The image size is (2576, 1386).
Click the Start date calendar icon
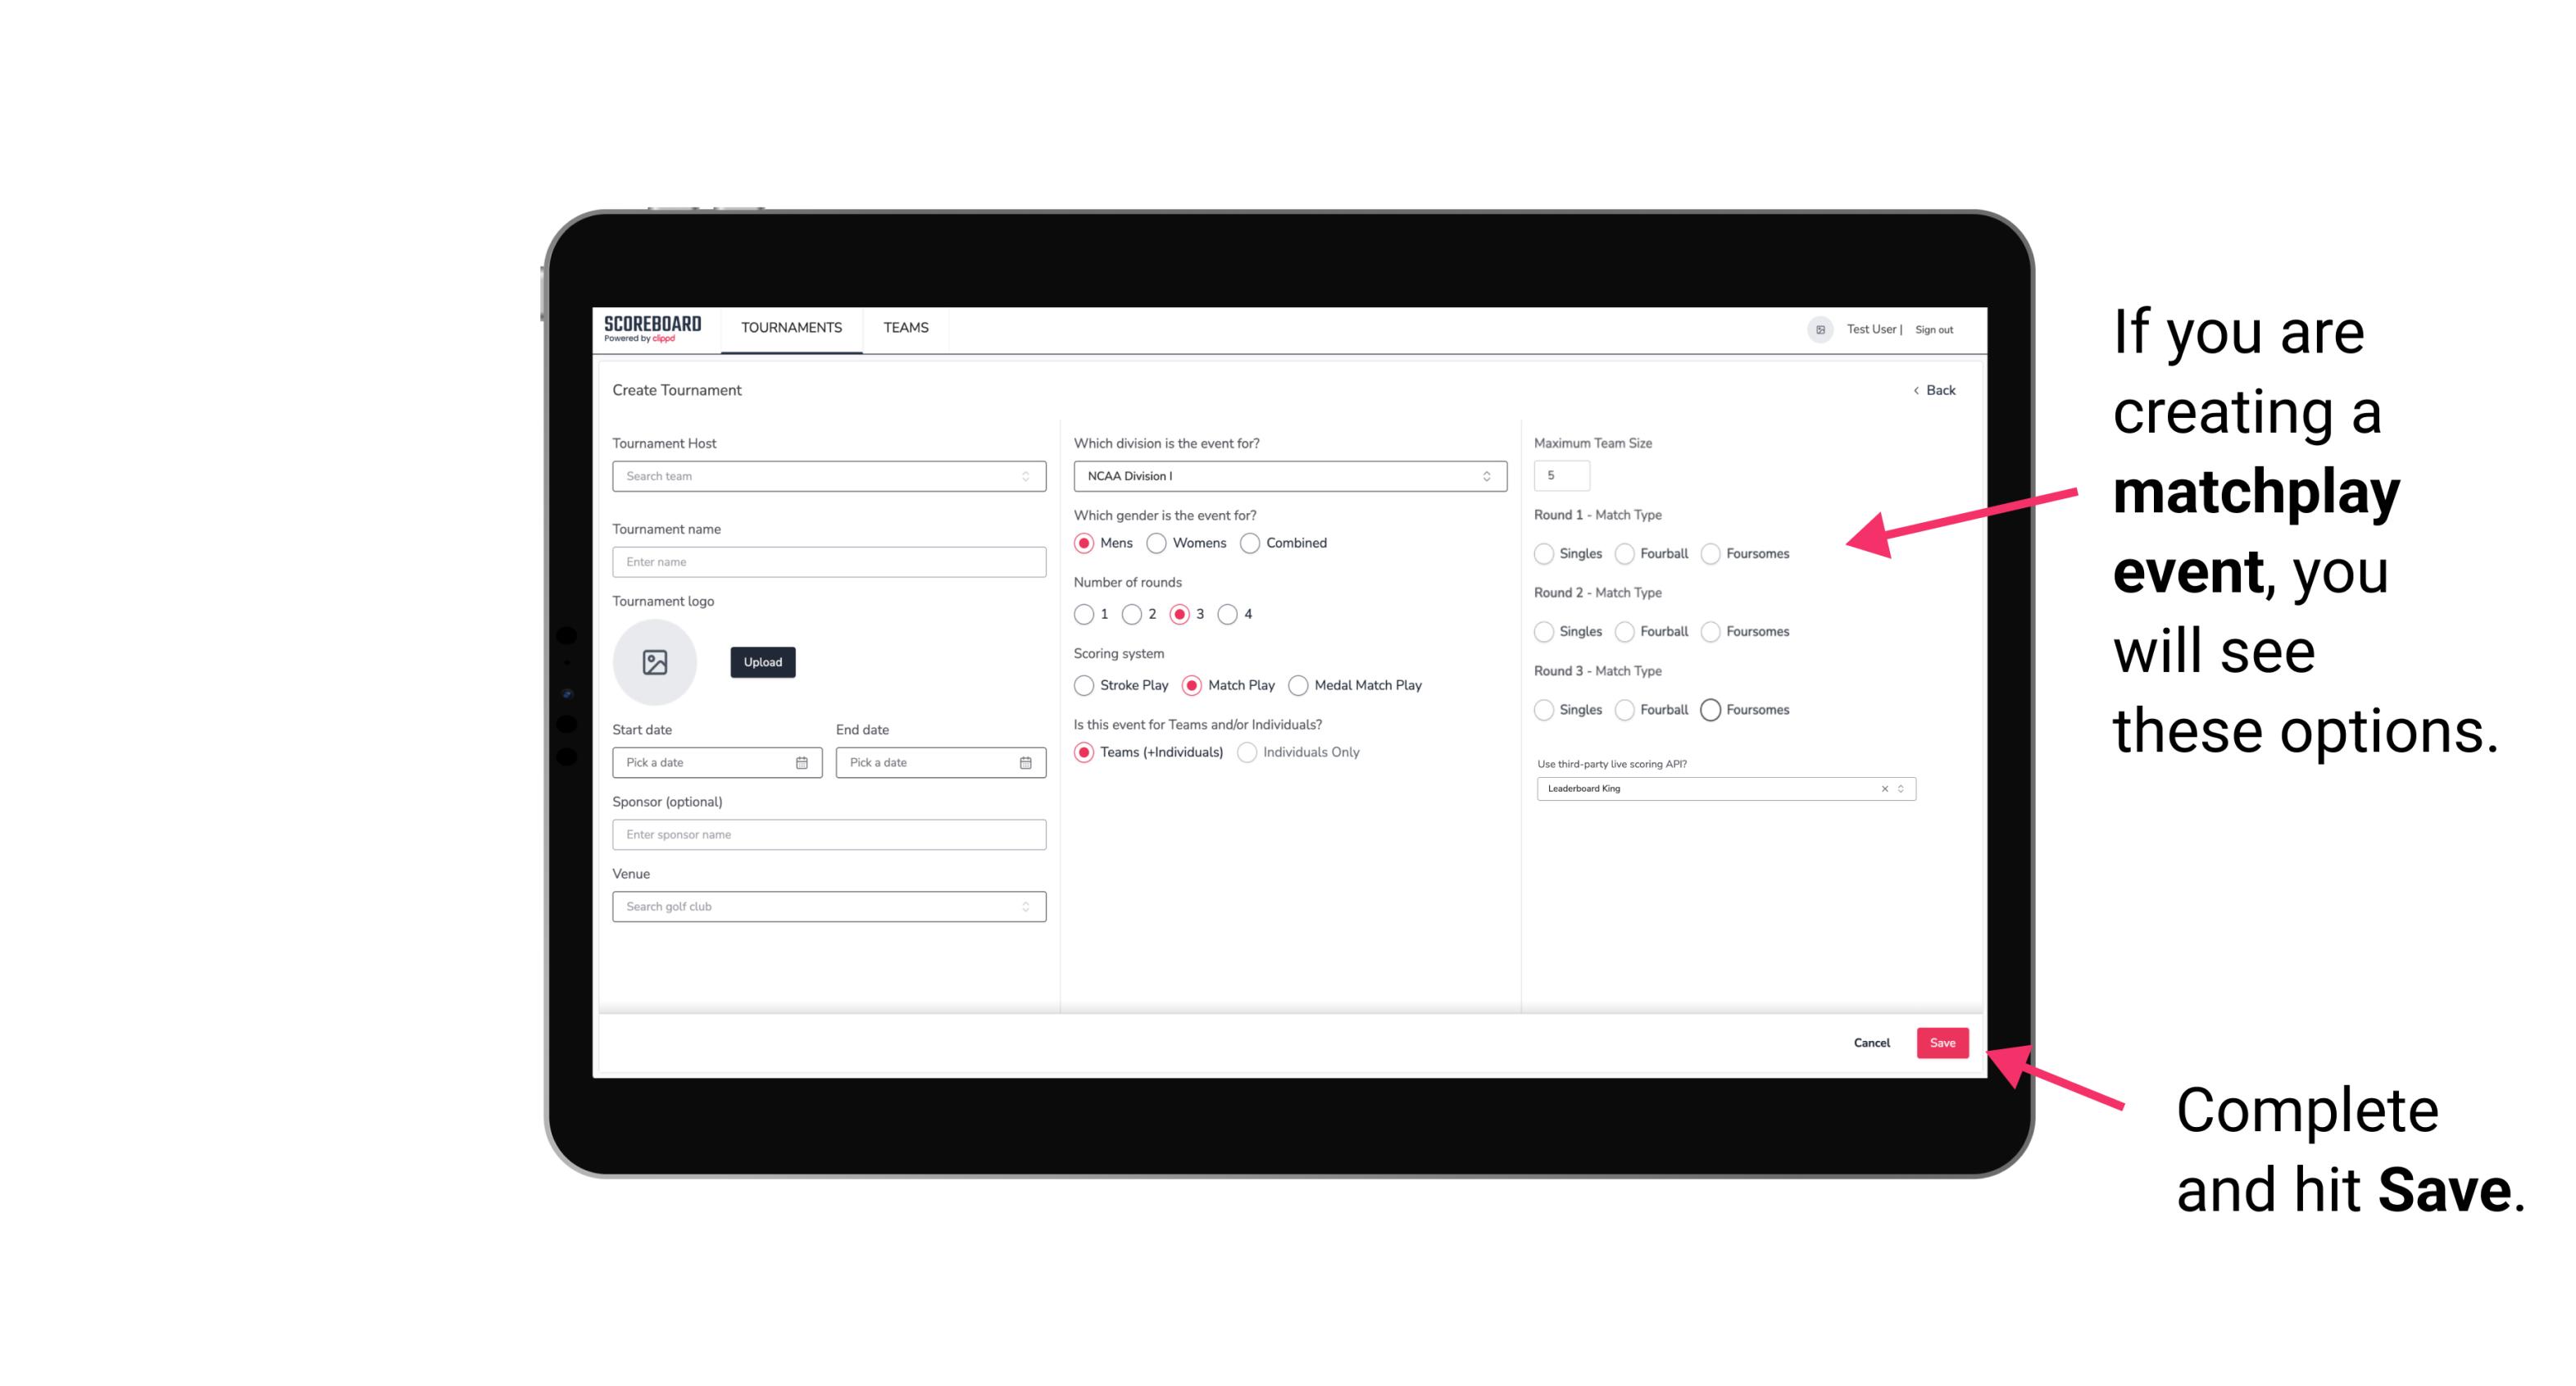(802, 761)
